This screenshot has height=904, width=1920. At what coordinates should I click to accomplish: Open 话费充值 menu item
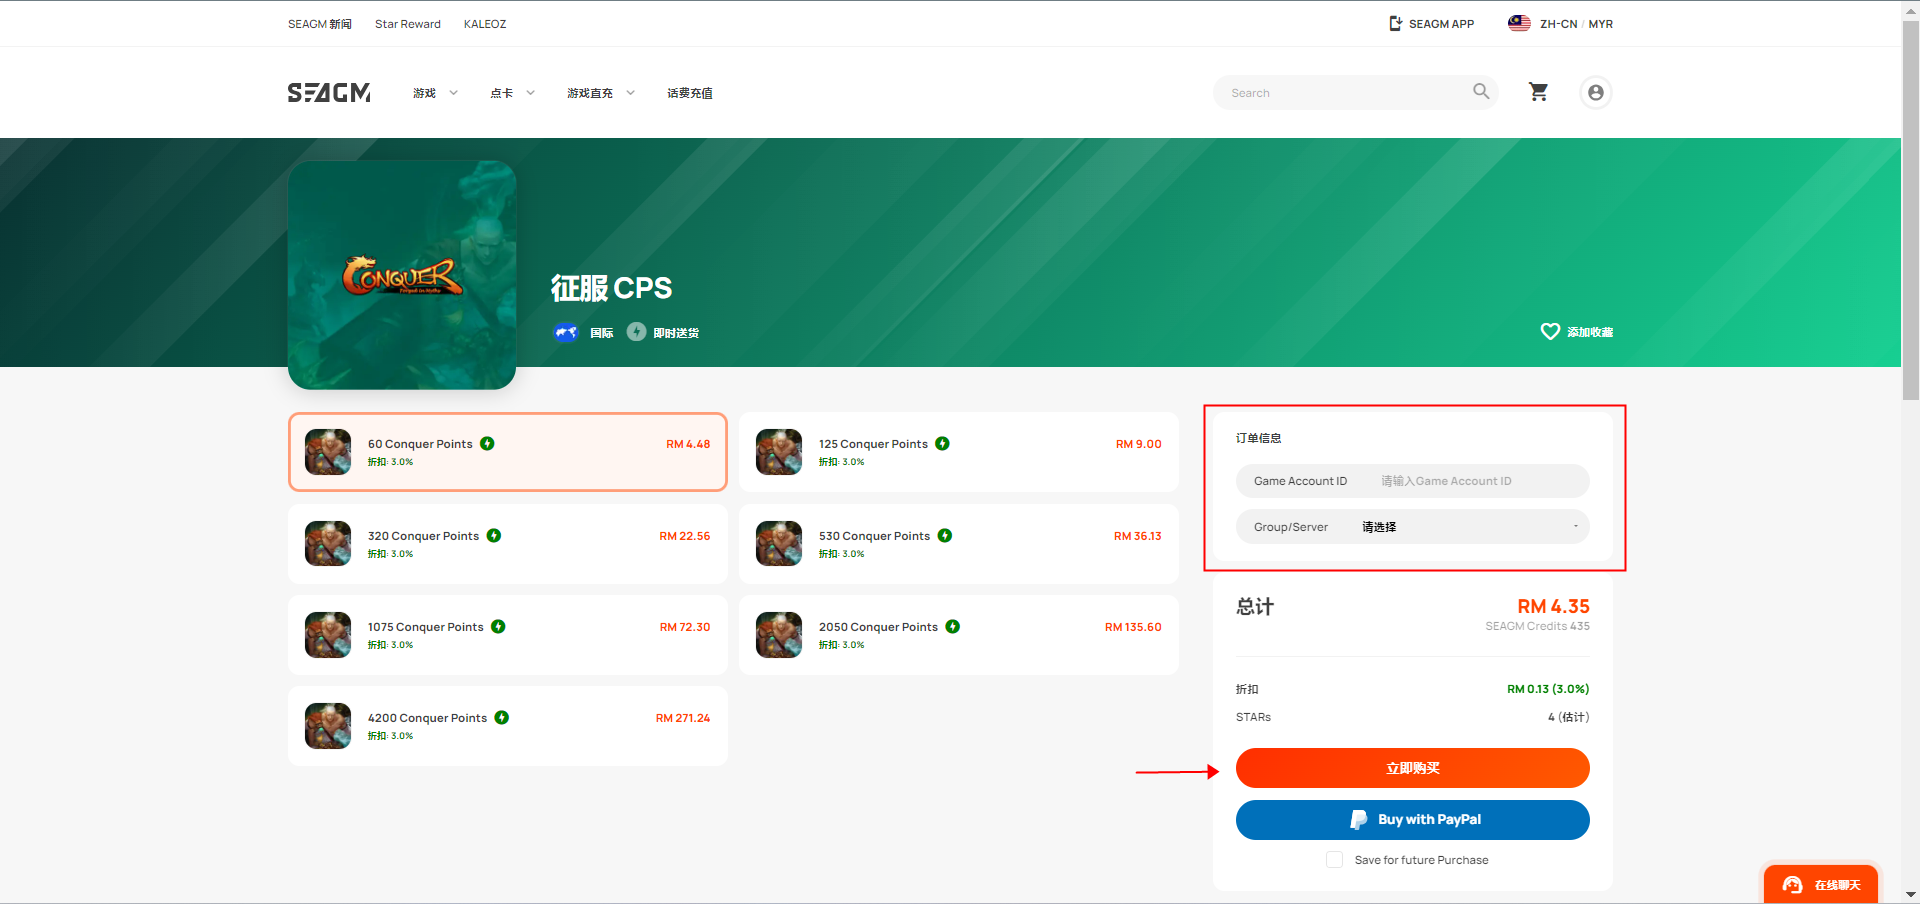click(690, 93)
